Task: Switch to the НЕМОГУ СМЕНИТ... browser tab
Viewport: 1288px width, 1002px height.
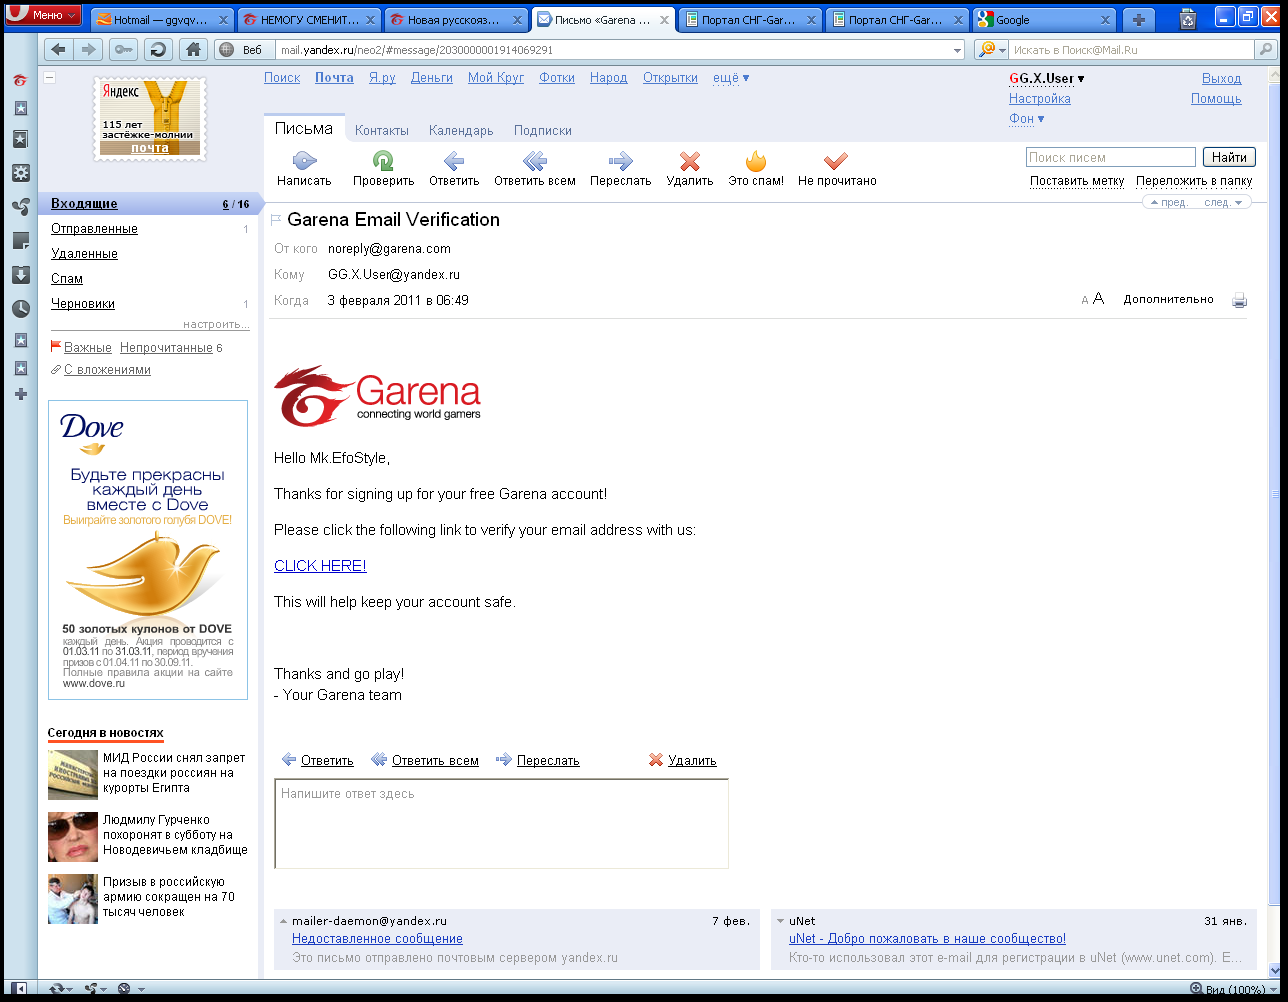Action: [309, 20]
